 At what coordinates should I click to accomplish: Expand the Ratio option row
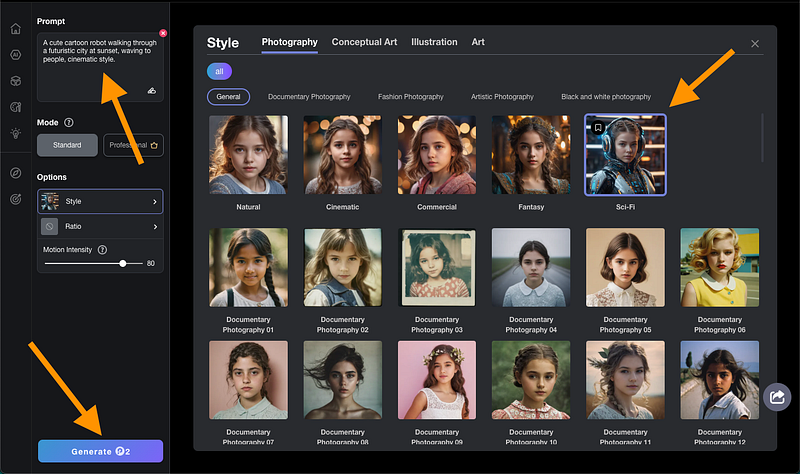[100, 227]
